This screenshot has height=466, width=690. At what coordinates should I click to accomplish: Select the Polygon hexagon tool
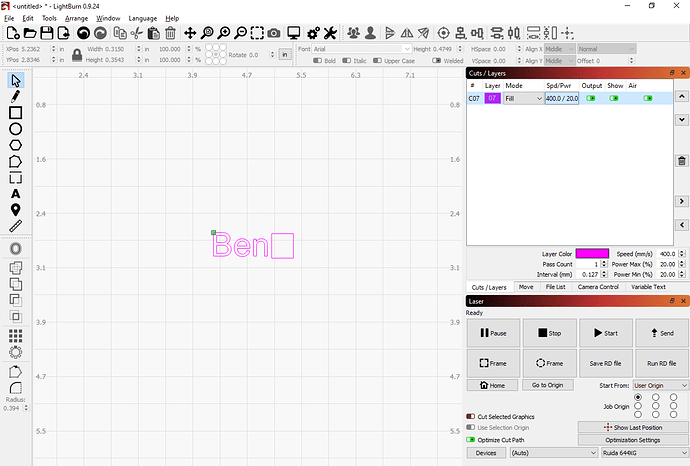pyautogui.click(x=15, y=145)
